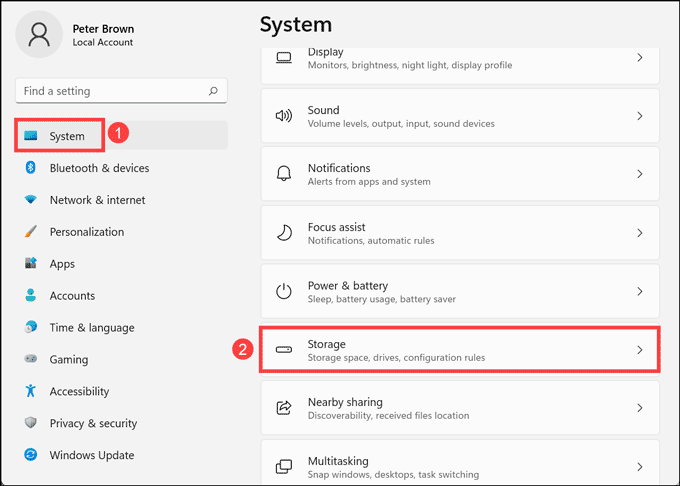Click the search magnifier icon
This screenshot has height=486, width=680.
[x=213, y=91]
